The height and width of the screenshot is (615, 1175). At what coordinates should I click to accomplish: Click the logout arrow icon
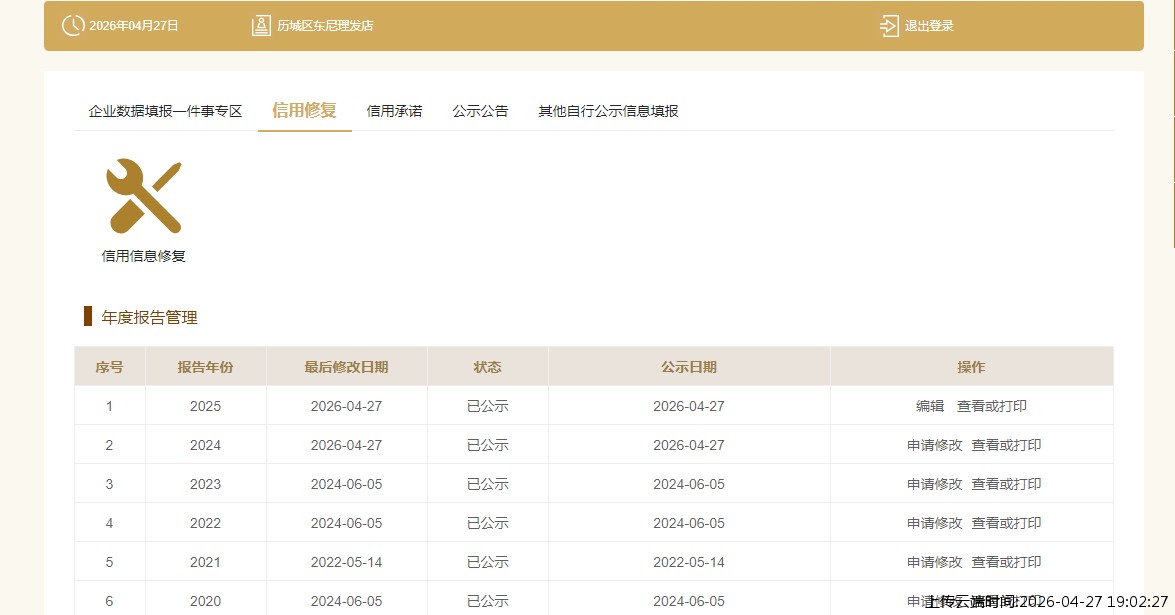click(889, 26)
